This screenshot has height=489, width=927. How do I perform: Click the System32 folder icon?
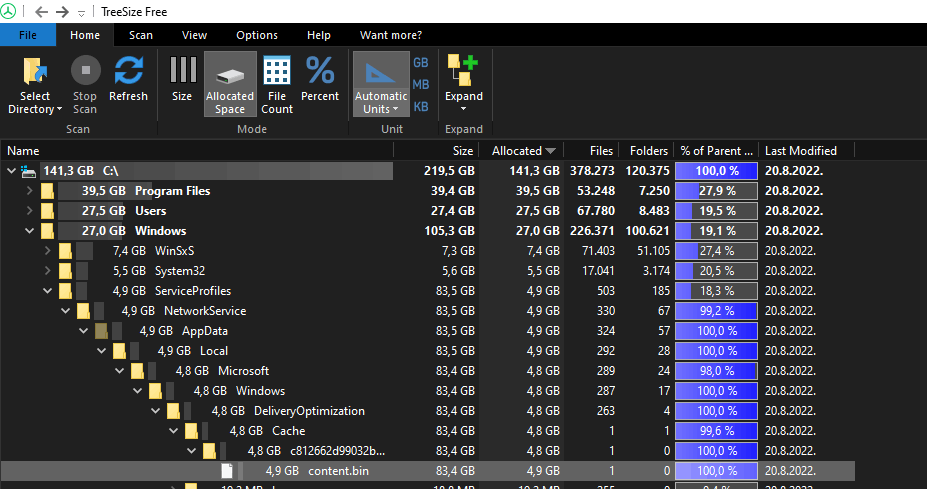coord(66,271)
